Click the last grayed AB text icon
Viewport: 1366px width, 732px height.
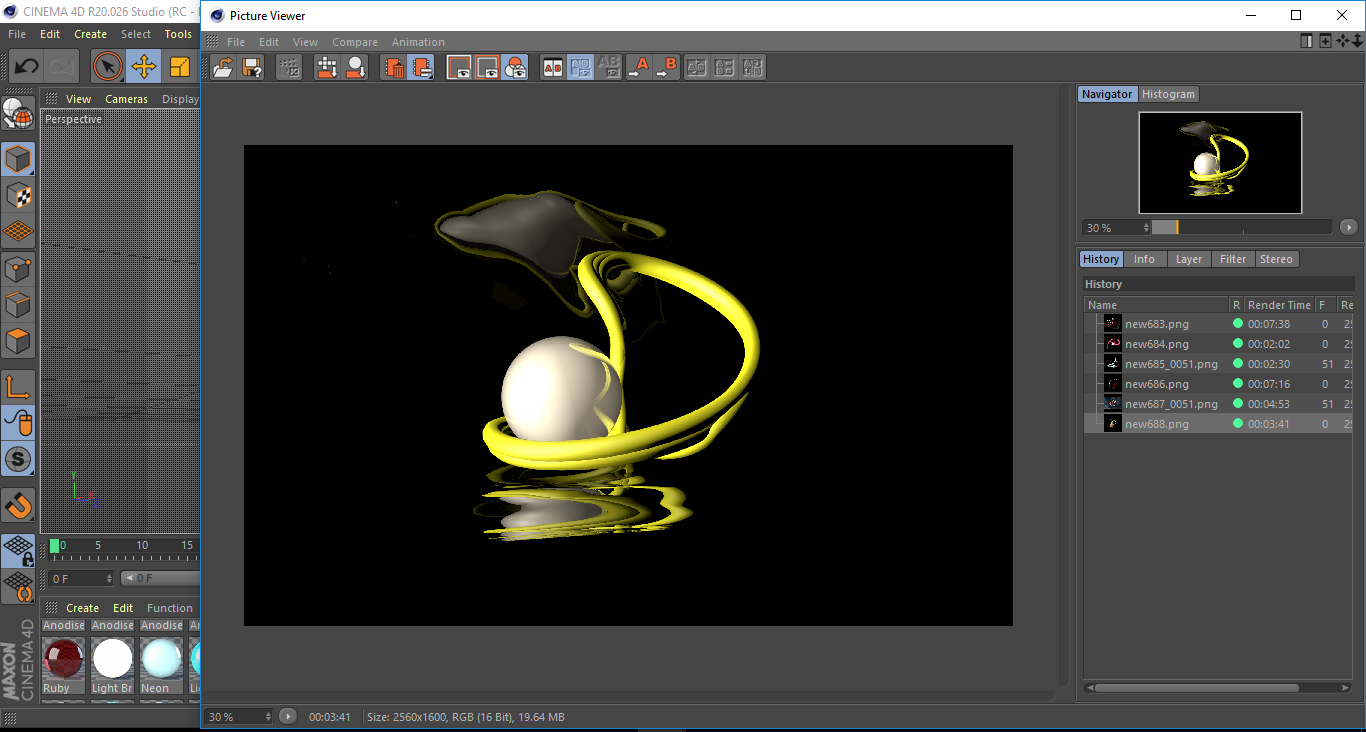coord(753,67)
